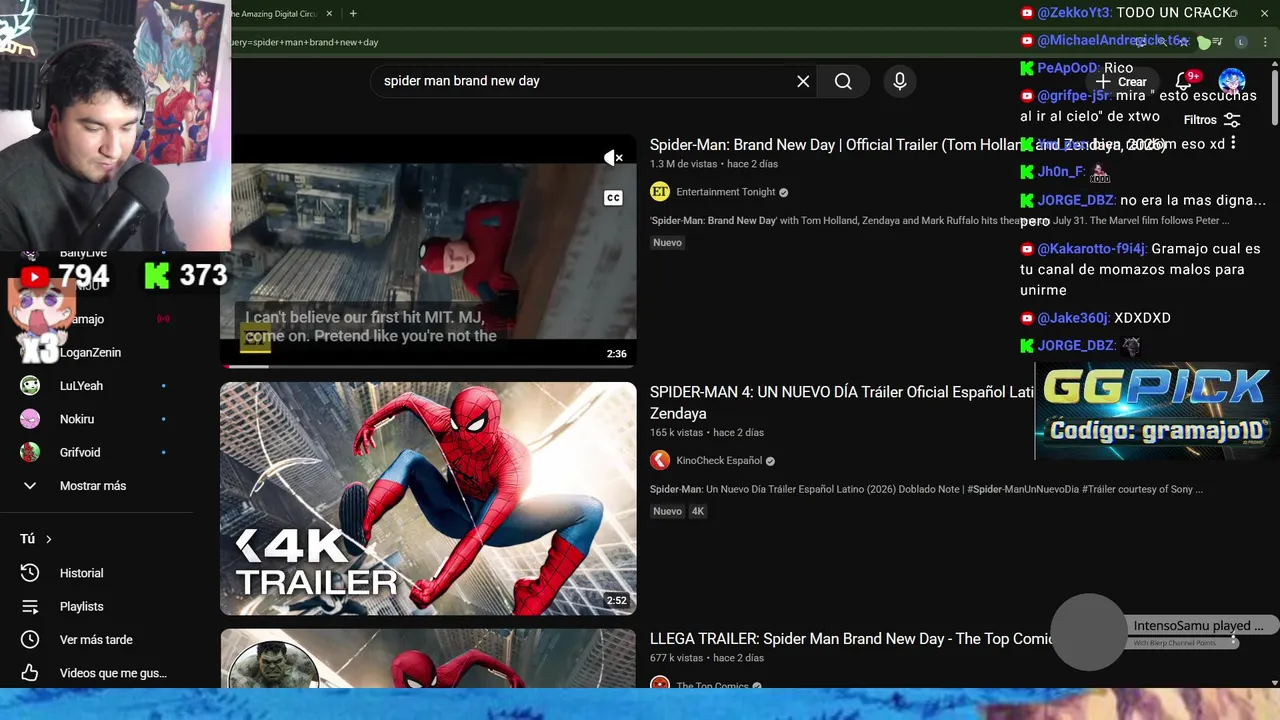Open the three-dot menu on the first video
The height and width of the screenshot is (720, 1280).
click(1233, 144)
